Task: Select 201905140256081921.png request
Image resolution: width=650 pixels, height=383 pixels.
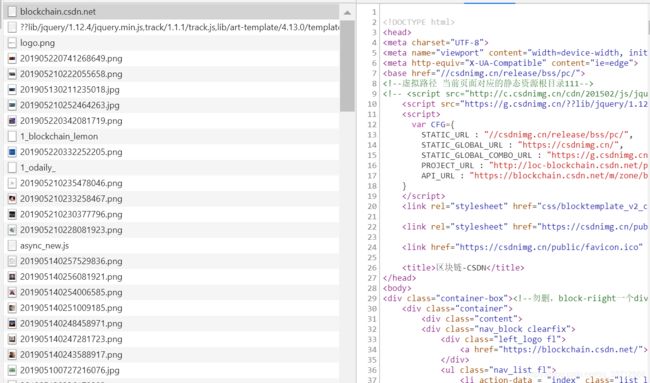Action: point(171,277)
